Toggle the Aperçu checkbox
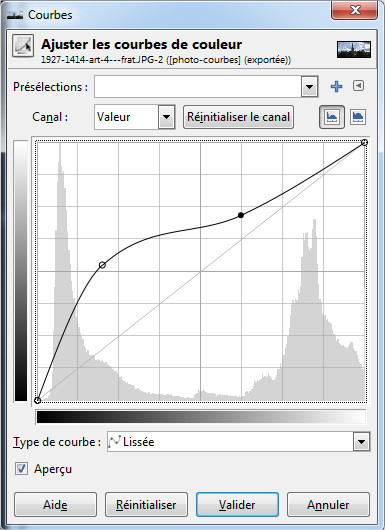Image resolution: width=385 pixels, height=530 pixels. point(21,469)
